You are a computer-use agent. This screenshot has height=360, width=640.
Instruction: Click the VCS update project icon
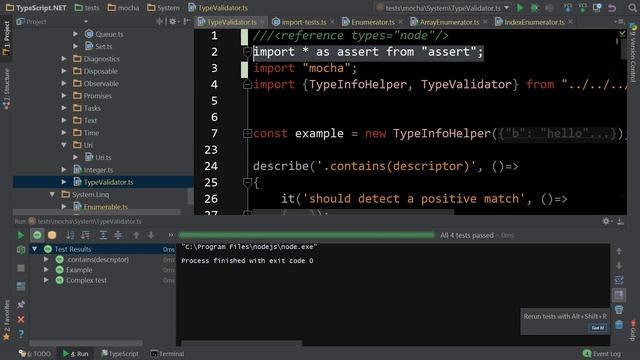click(568, 8)
